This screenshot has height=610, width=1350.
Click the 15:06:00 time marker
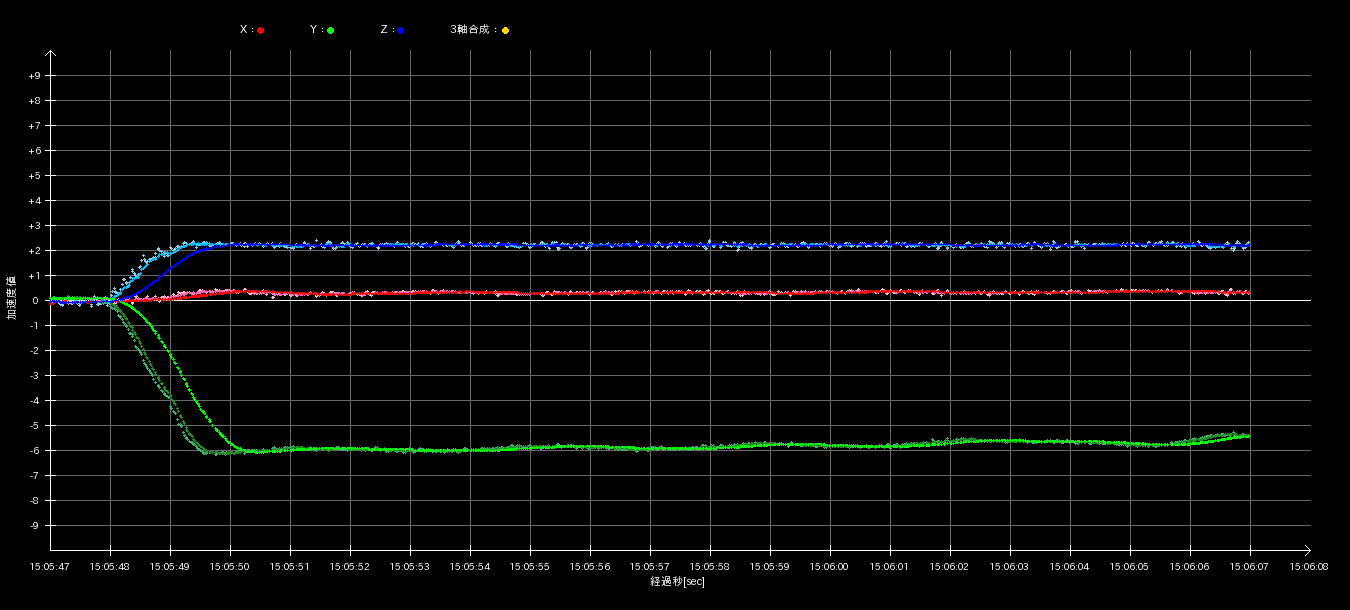[830, 566]
